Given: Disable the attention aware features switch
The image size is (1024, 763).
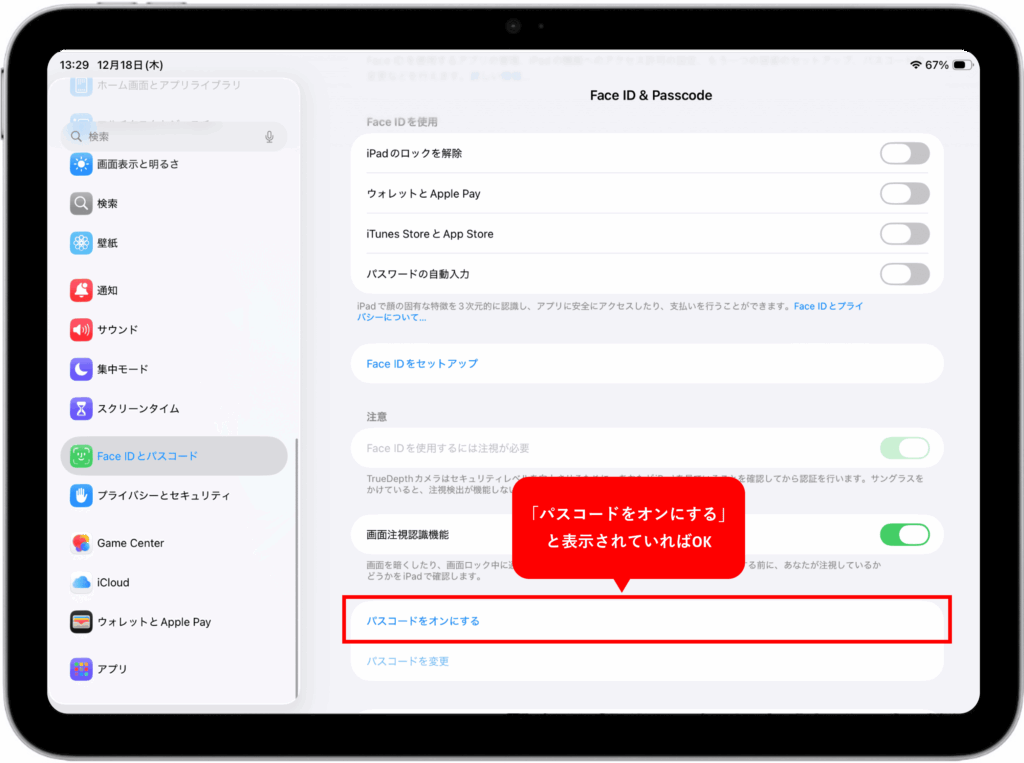Looking at the screenshot, I should [x=904, y=535].
